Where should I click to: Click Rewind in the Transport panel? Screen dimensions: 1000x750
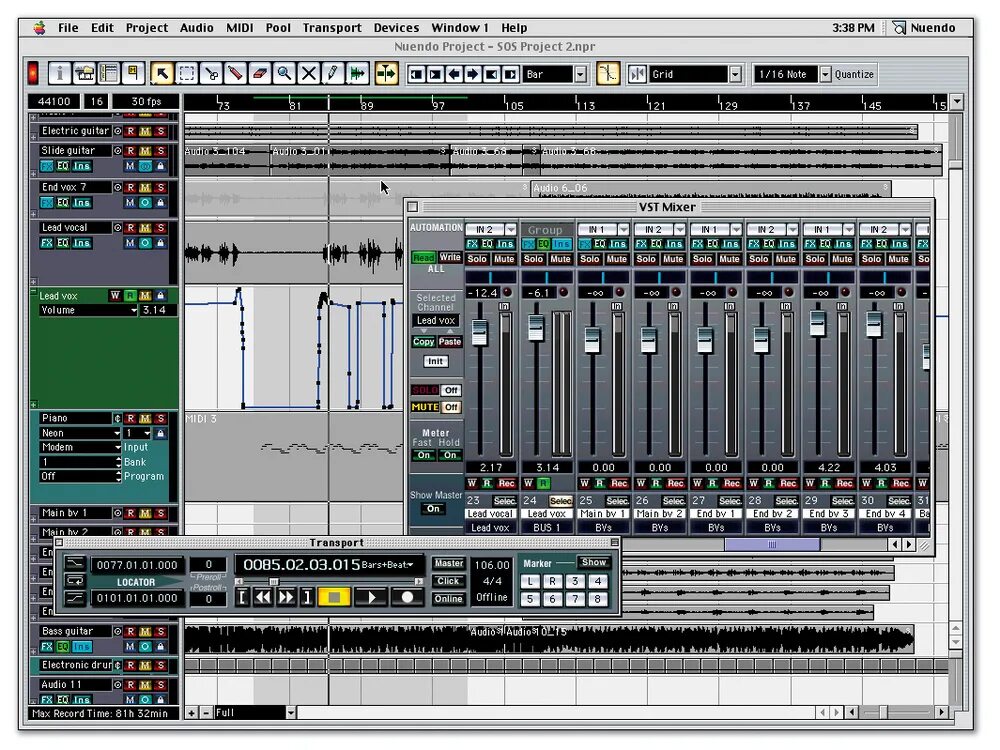click(x=263, y=598)
